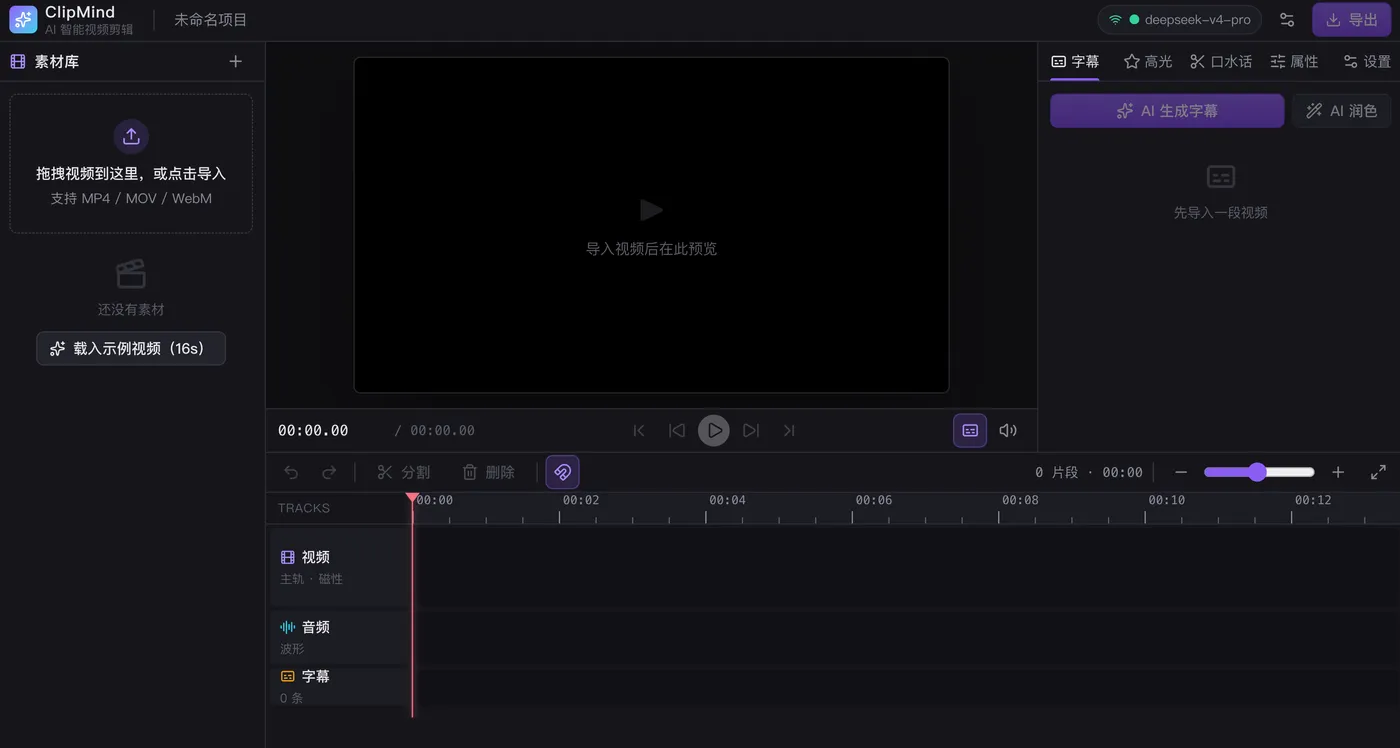The image size is (1400, 748).
Task: Open the deepseek-v4-pro model selector
Action: point(1179,20)
